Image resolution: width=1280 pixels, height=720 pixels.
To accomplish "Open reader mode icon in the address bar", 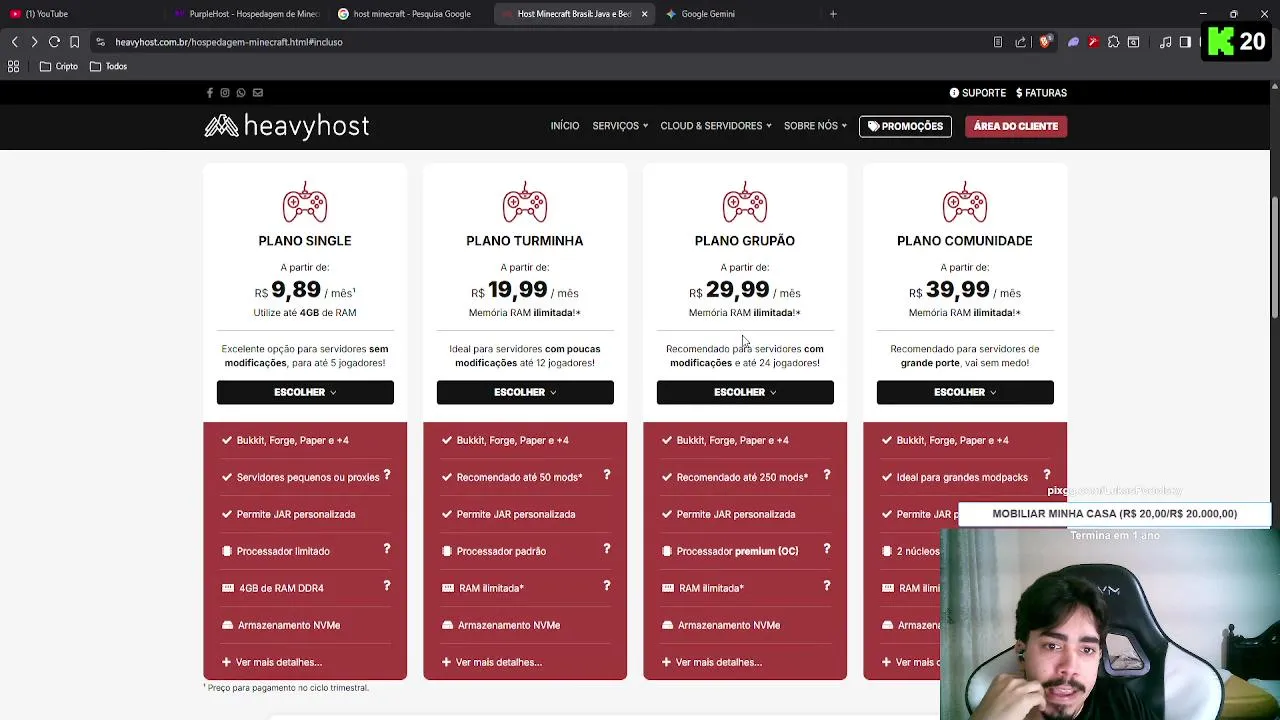I will 997,42.
